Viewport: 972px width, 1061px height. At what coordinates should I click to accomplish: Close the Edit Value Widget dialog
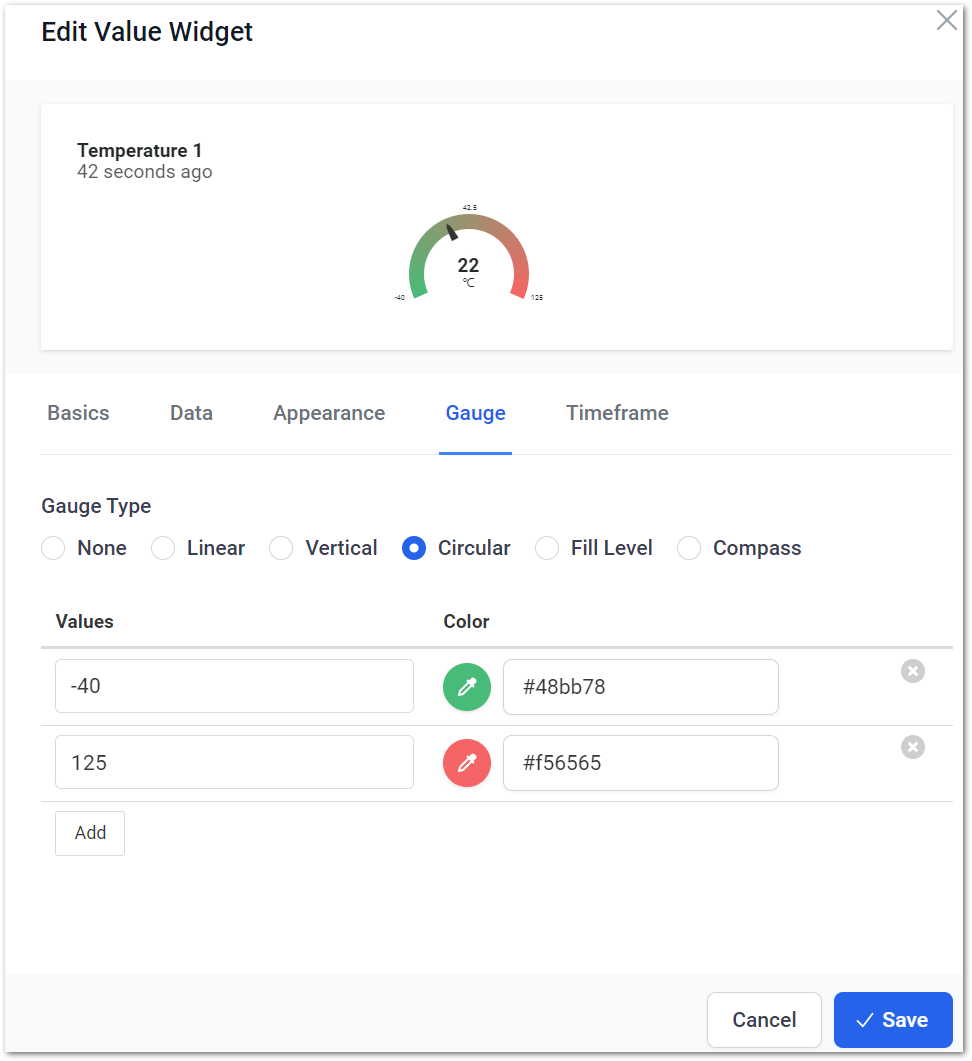pyautogui.click(x=946, y=20)
